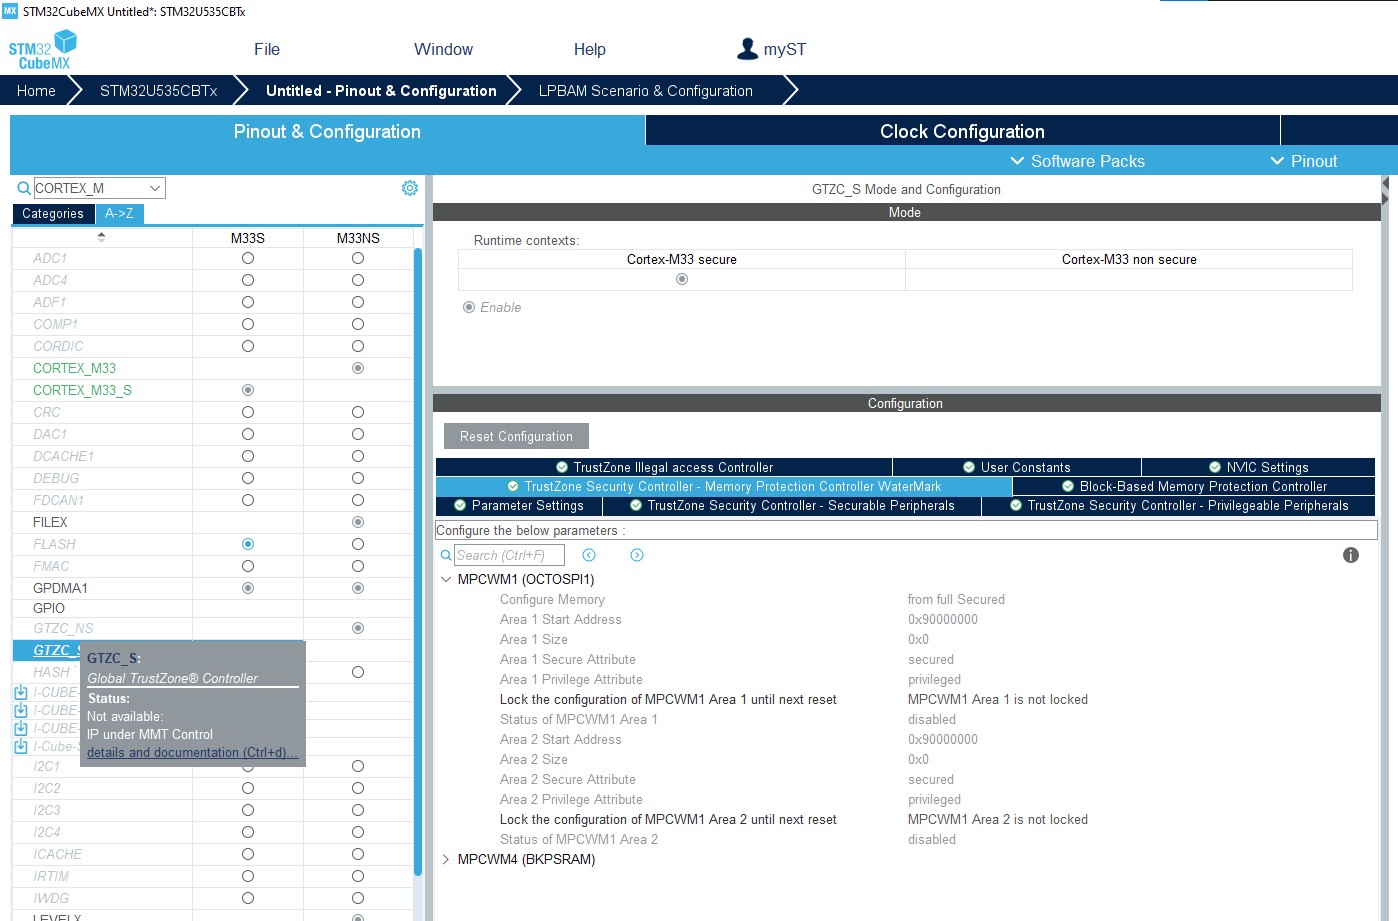Open the Block-Based Memory Protection Controller tab

(x=1194, y=486)
